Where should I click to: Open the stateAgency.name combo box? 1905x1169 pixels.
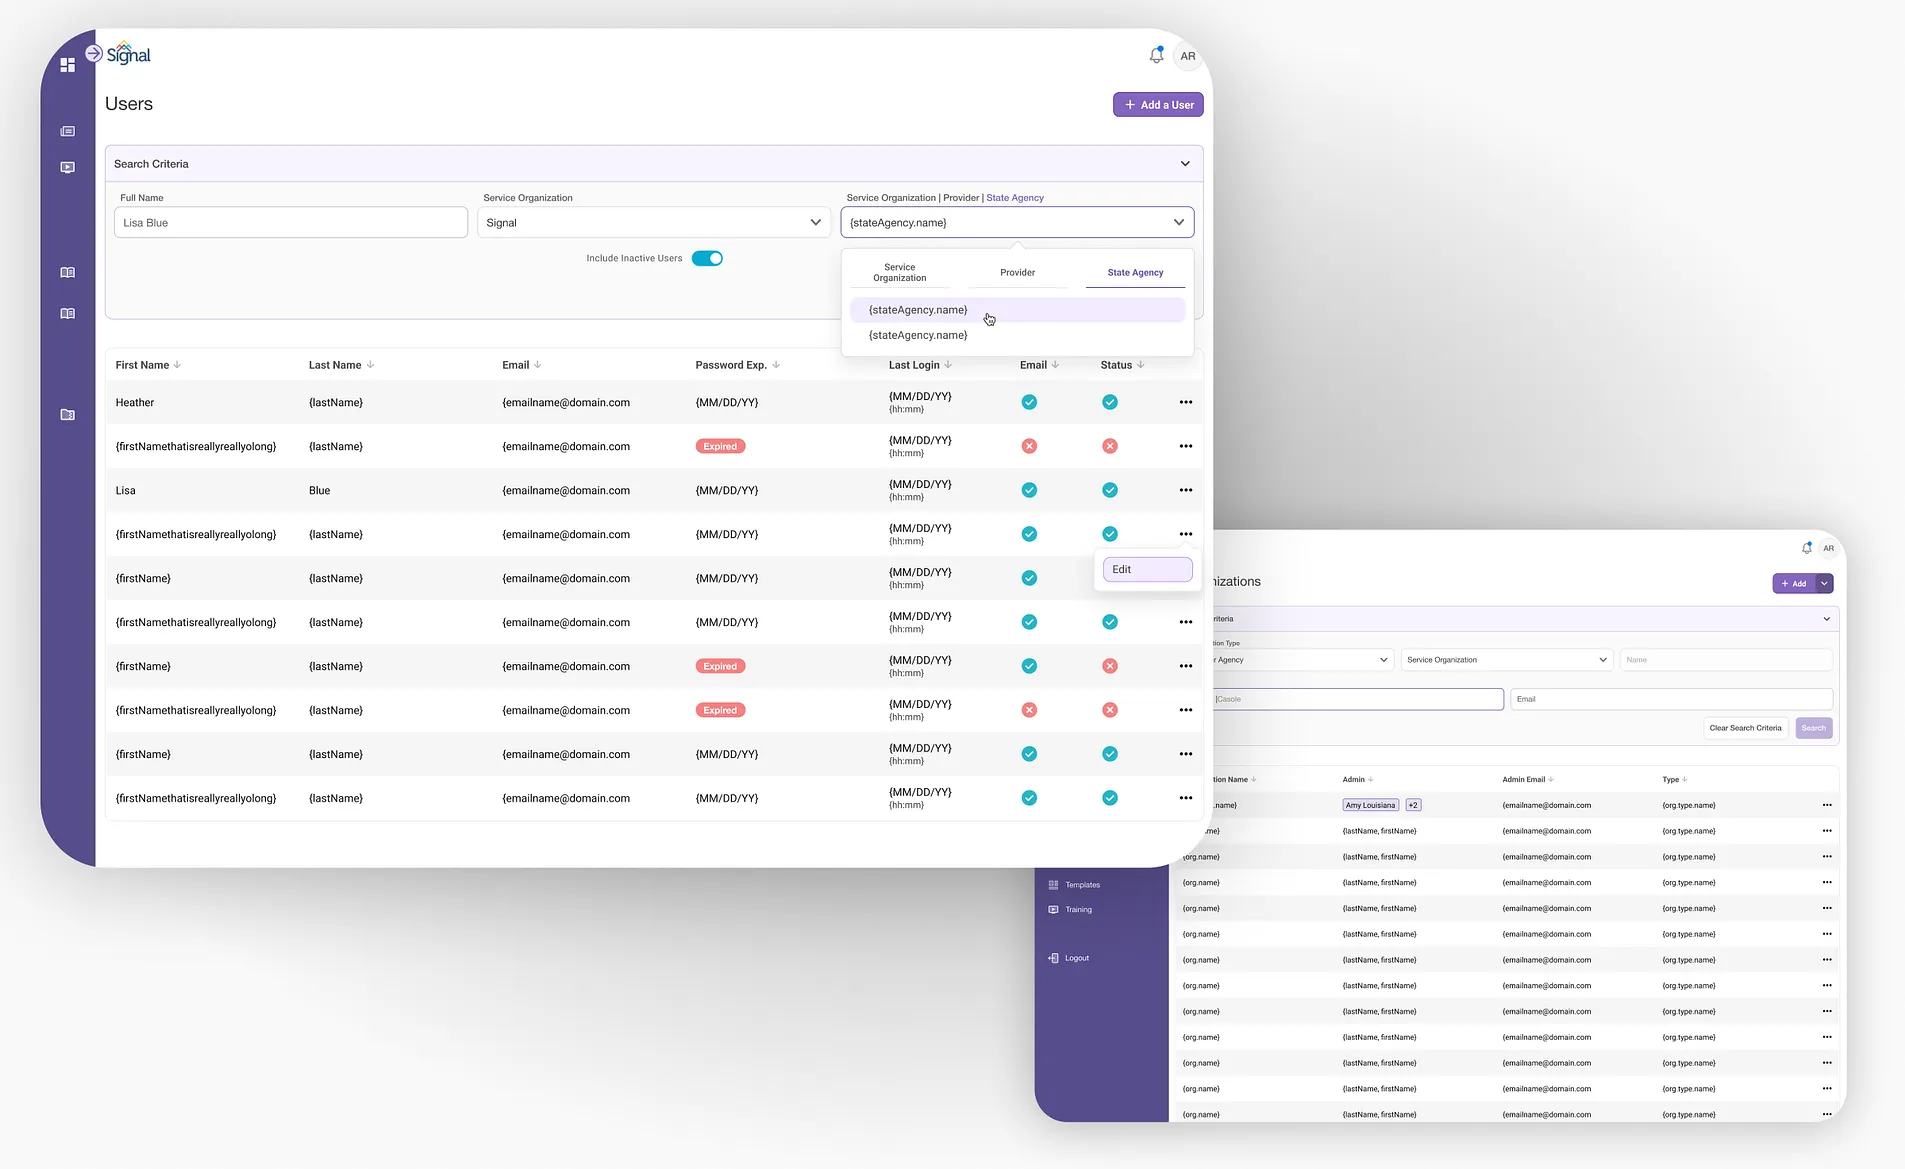pos(1017,222)
